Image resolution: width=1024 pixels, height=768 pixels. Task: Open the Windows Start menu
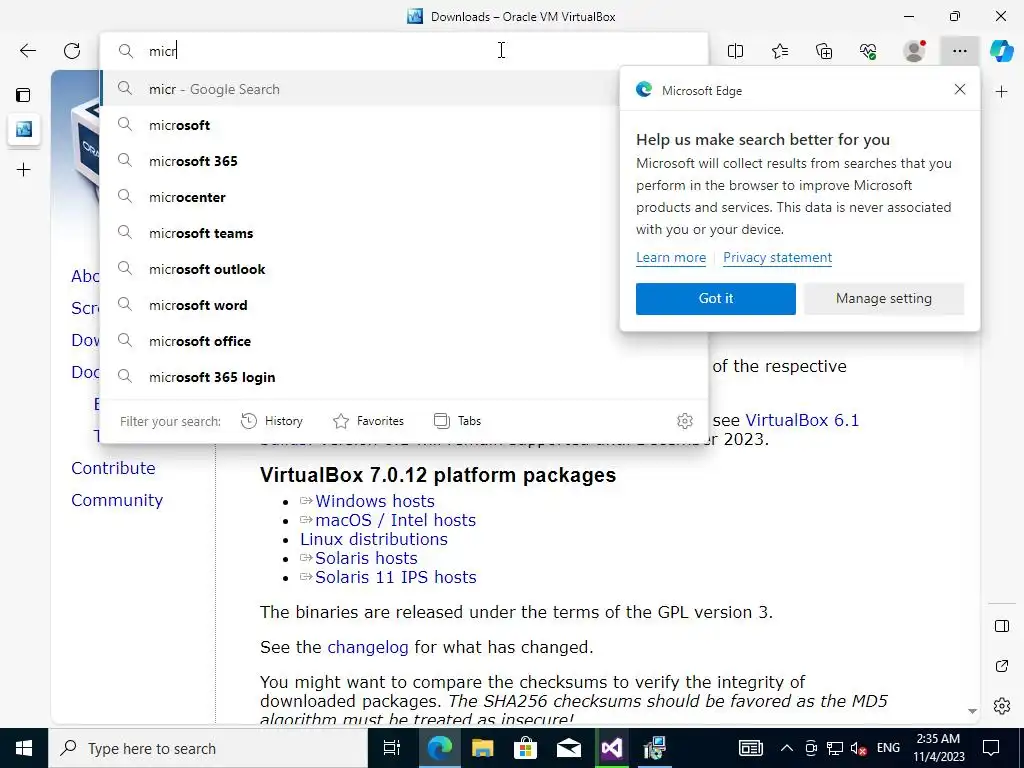(24, 748)
